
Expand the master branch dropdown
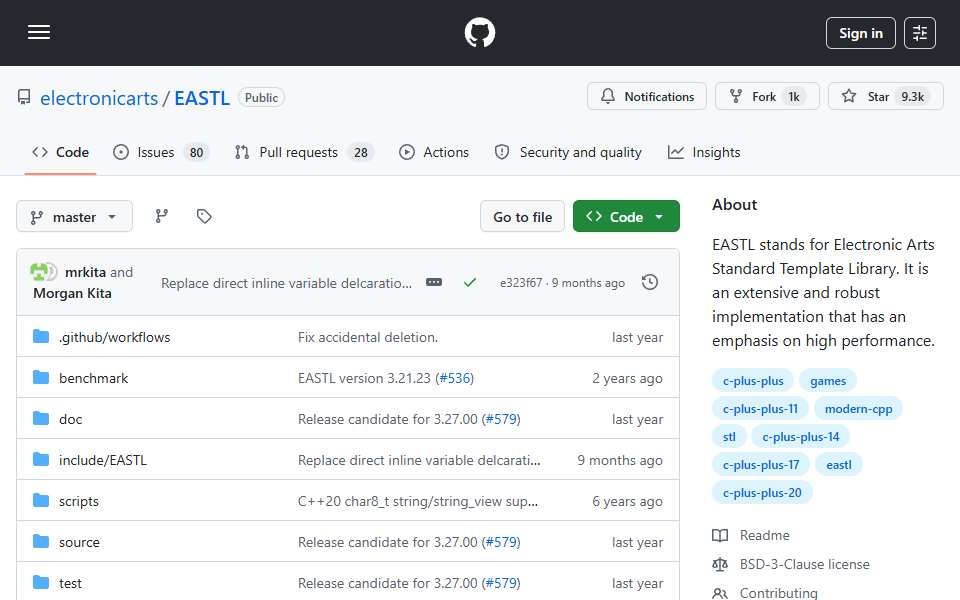[x=74, y=217]
